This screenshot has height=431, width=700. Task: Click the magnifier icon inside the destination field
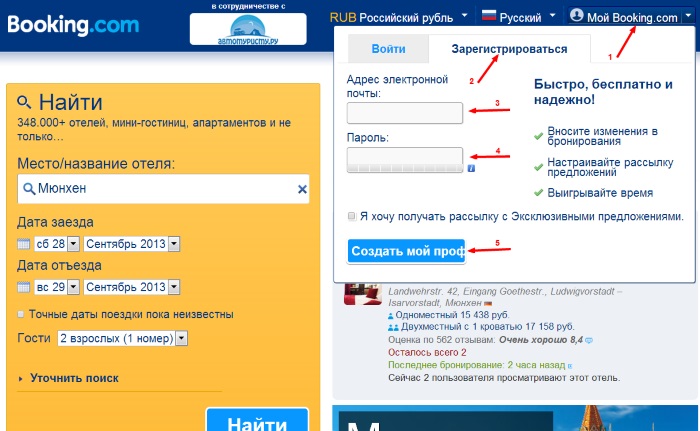(29, 188)
